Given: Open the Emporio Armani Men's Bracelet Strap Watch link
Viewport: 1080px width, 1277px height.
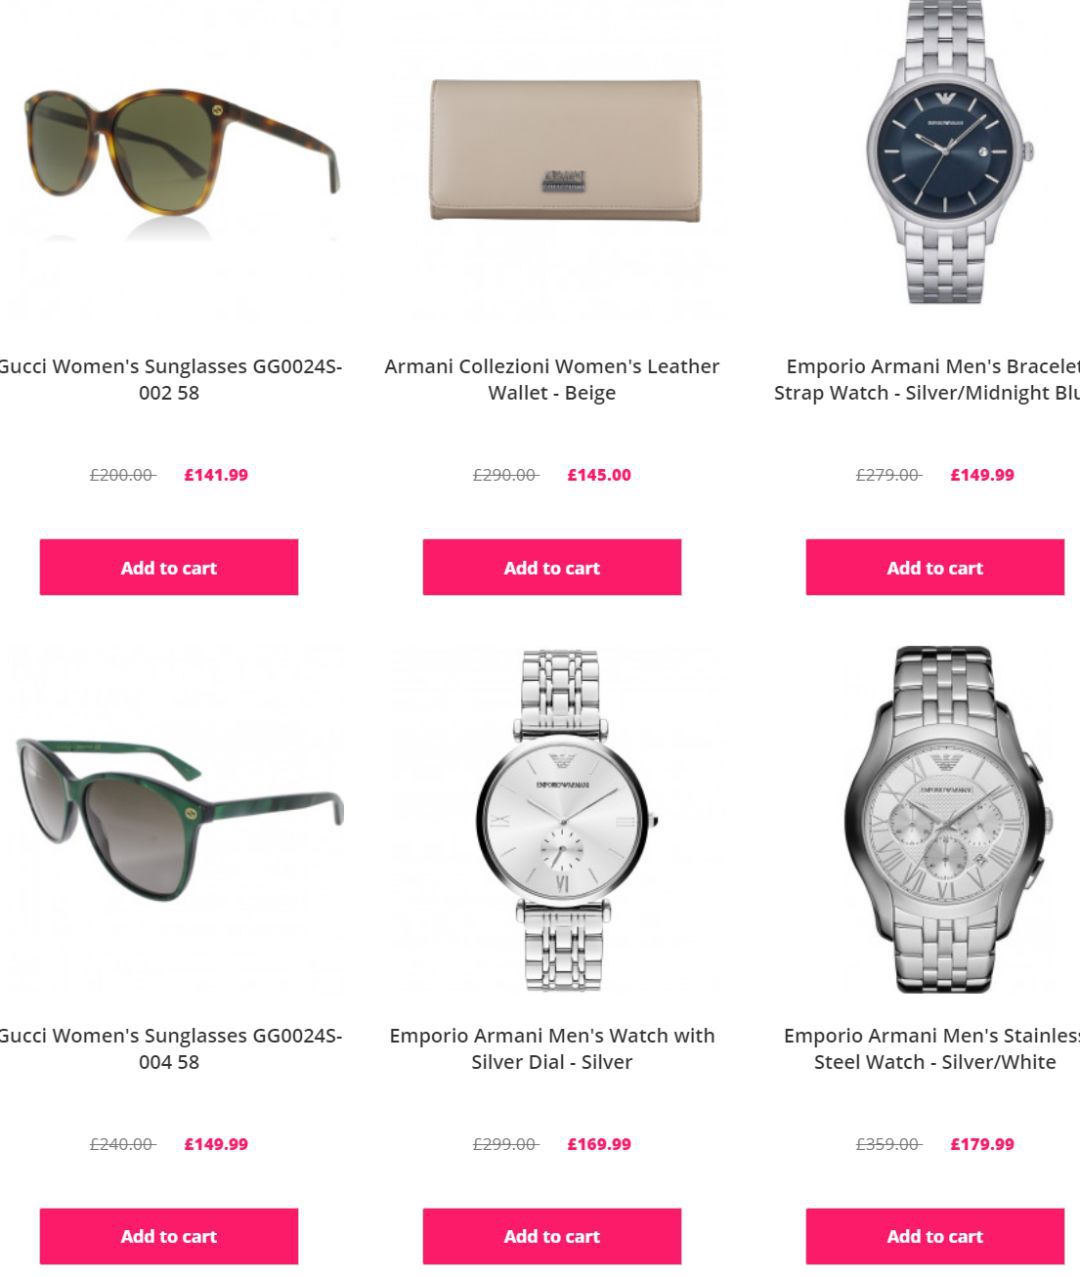Looking at the screenshot, I should point(928,379).
